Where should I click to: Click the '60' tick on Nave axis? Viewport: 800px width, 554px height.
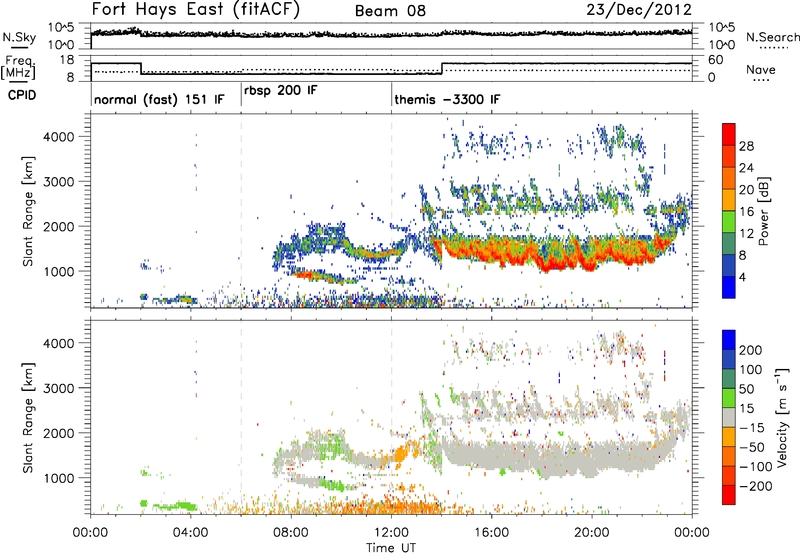(716, 60)
